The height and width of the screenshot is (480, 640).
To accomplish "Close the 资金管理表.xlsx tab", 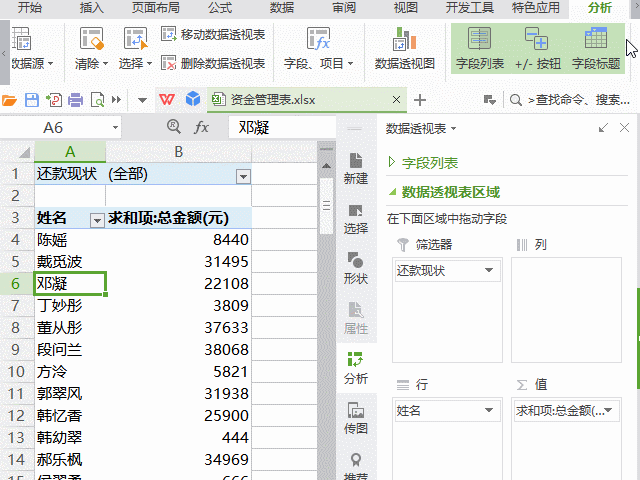I will tap(396, 100).
